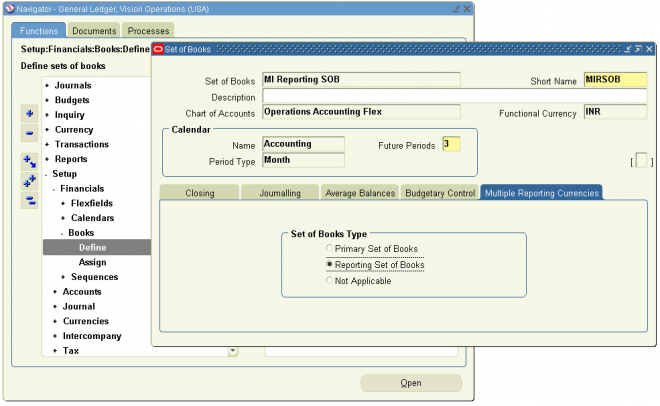Collapse the Books tree node
The image size is (660, 406).
point(62,234)
